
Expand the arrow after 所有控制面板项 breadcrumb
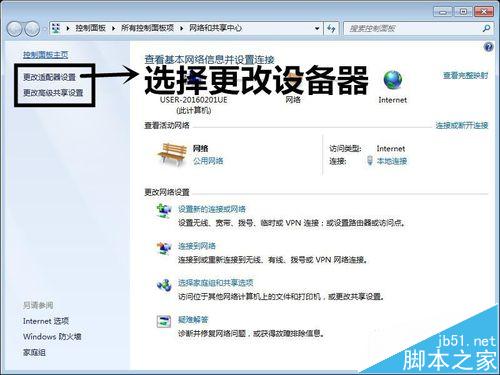(182, 29)
